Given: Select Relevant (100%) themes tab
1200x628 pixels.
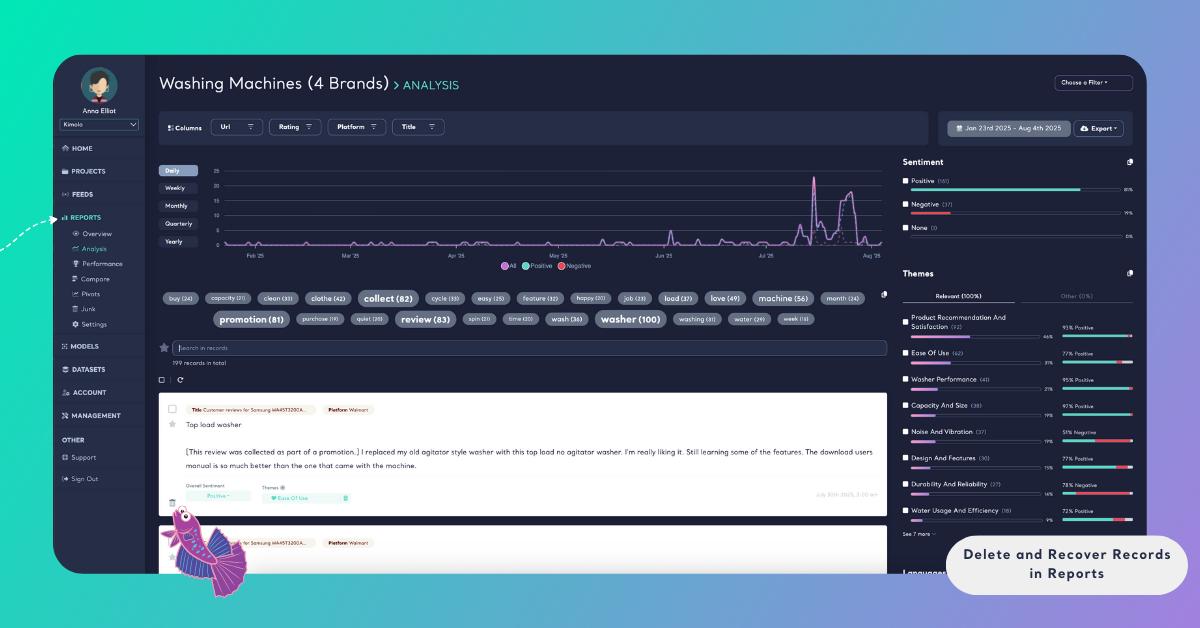Looking at the screenshot, I should (x=958, y=297).
